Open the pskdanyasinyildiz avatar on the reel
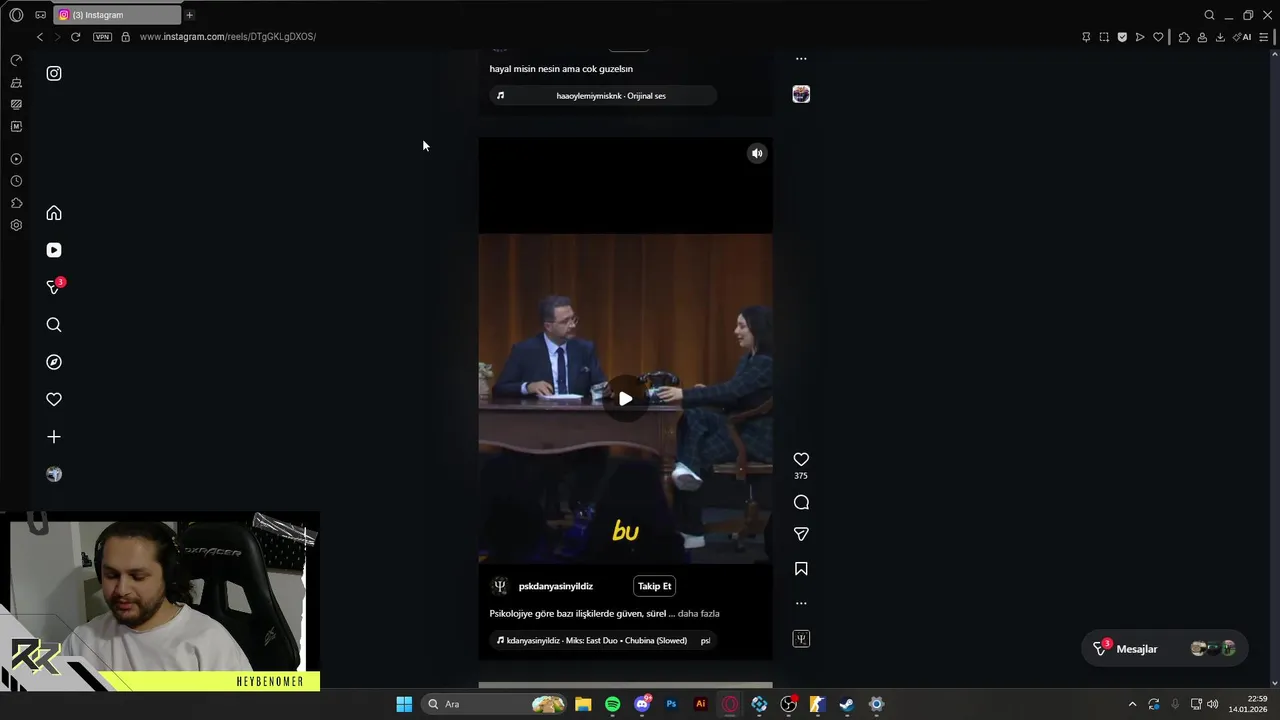The image size is (1280, 720). pyautogui.click(x=500, y=586)
